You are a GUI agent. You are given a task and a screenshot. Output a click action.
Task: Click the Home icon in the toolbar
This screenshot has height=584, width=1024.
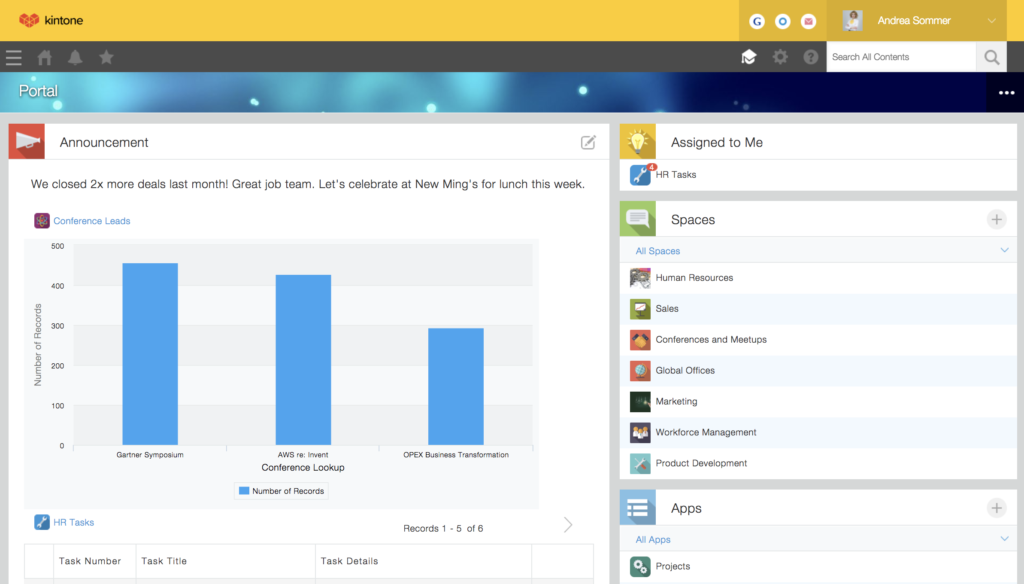coord(44,57)
